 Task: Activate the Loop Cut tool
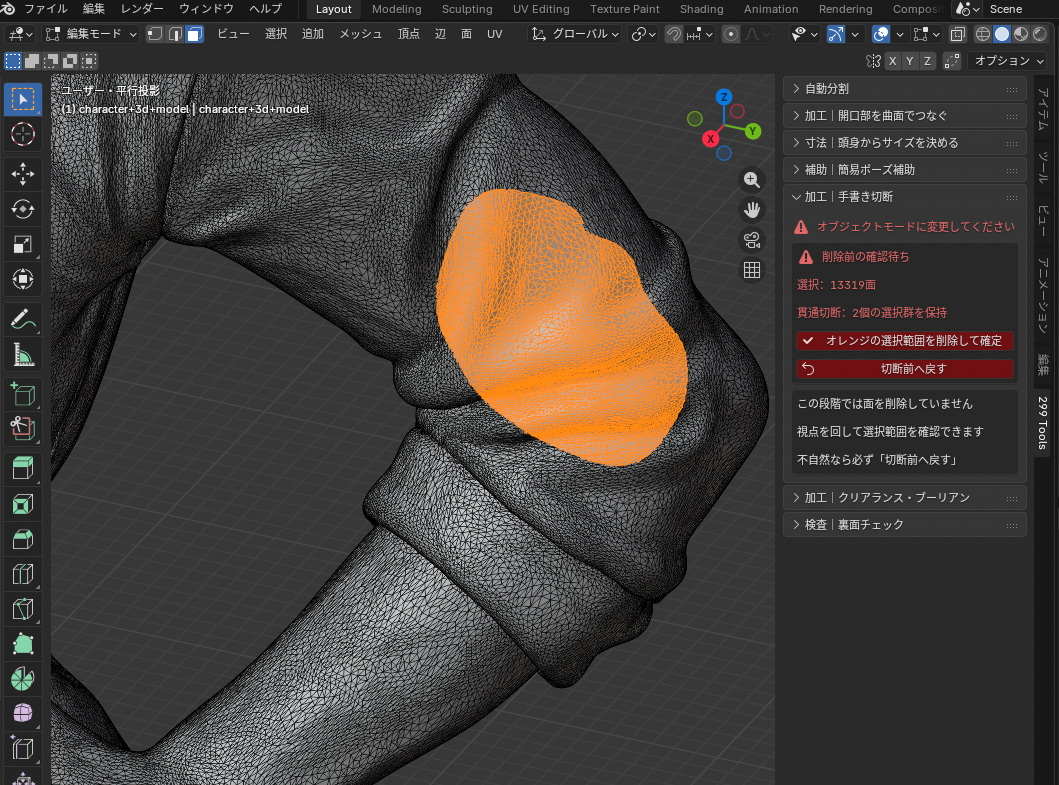click(23, 574)
